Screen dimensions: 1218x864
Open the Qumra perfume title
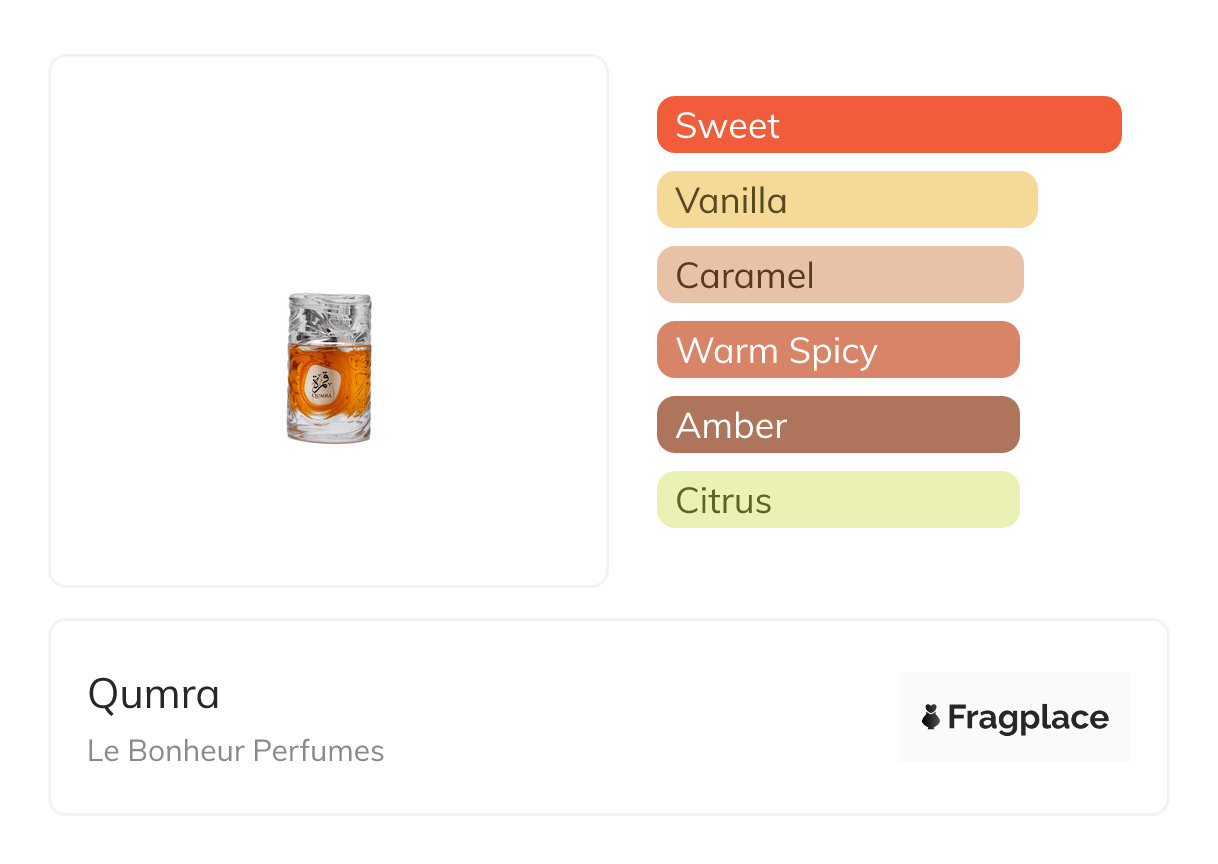click(154, 694)
